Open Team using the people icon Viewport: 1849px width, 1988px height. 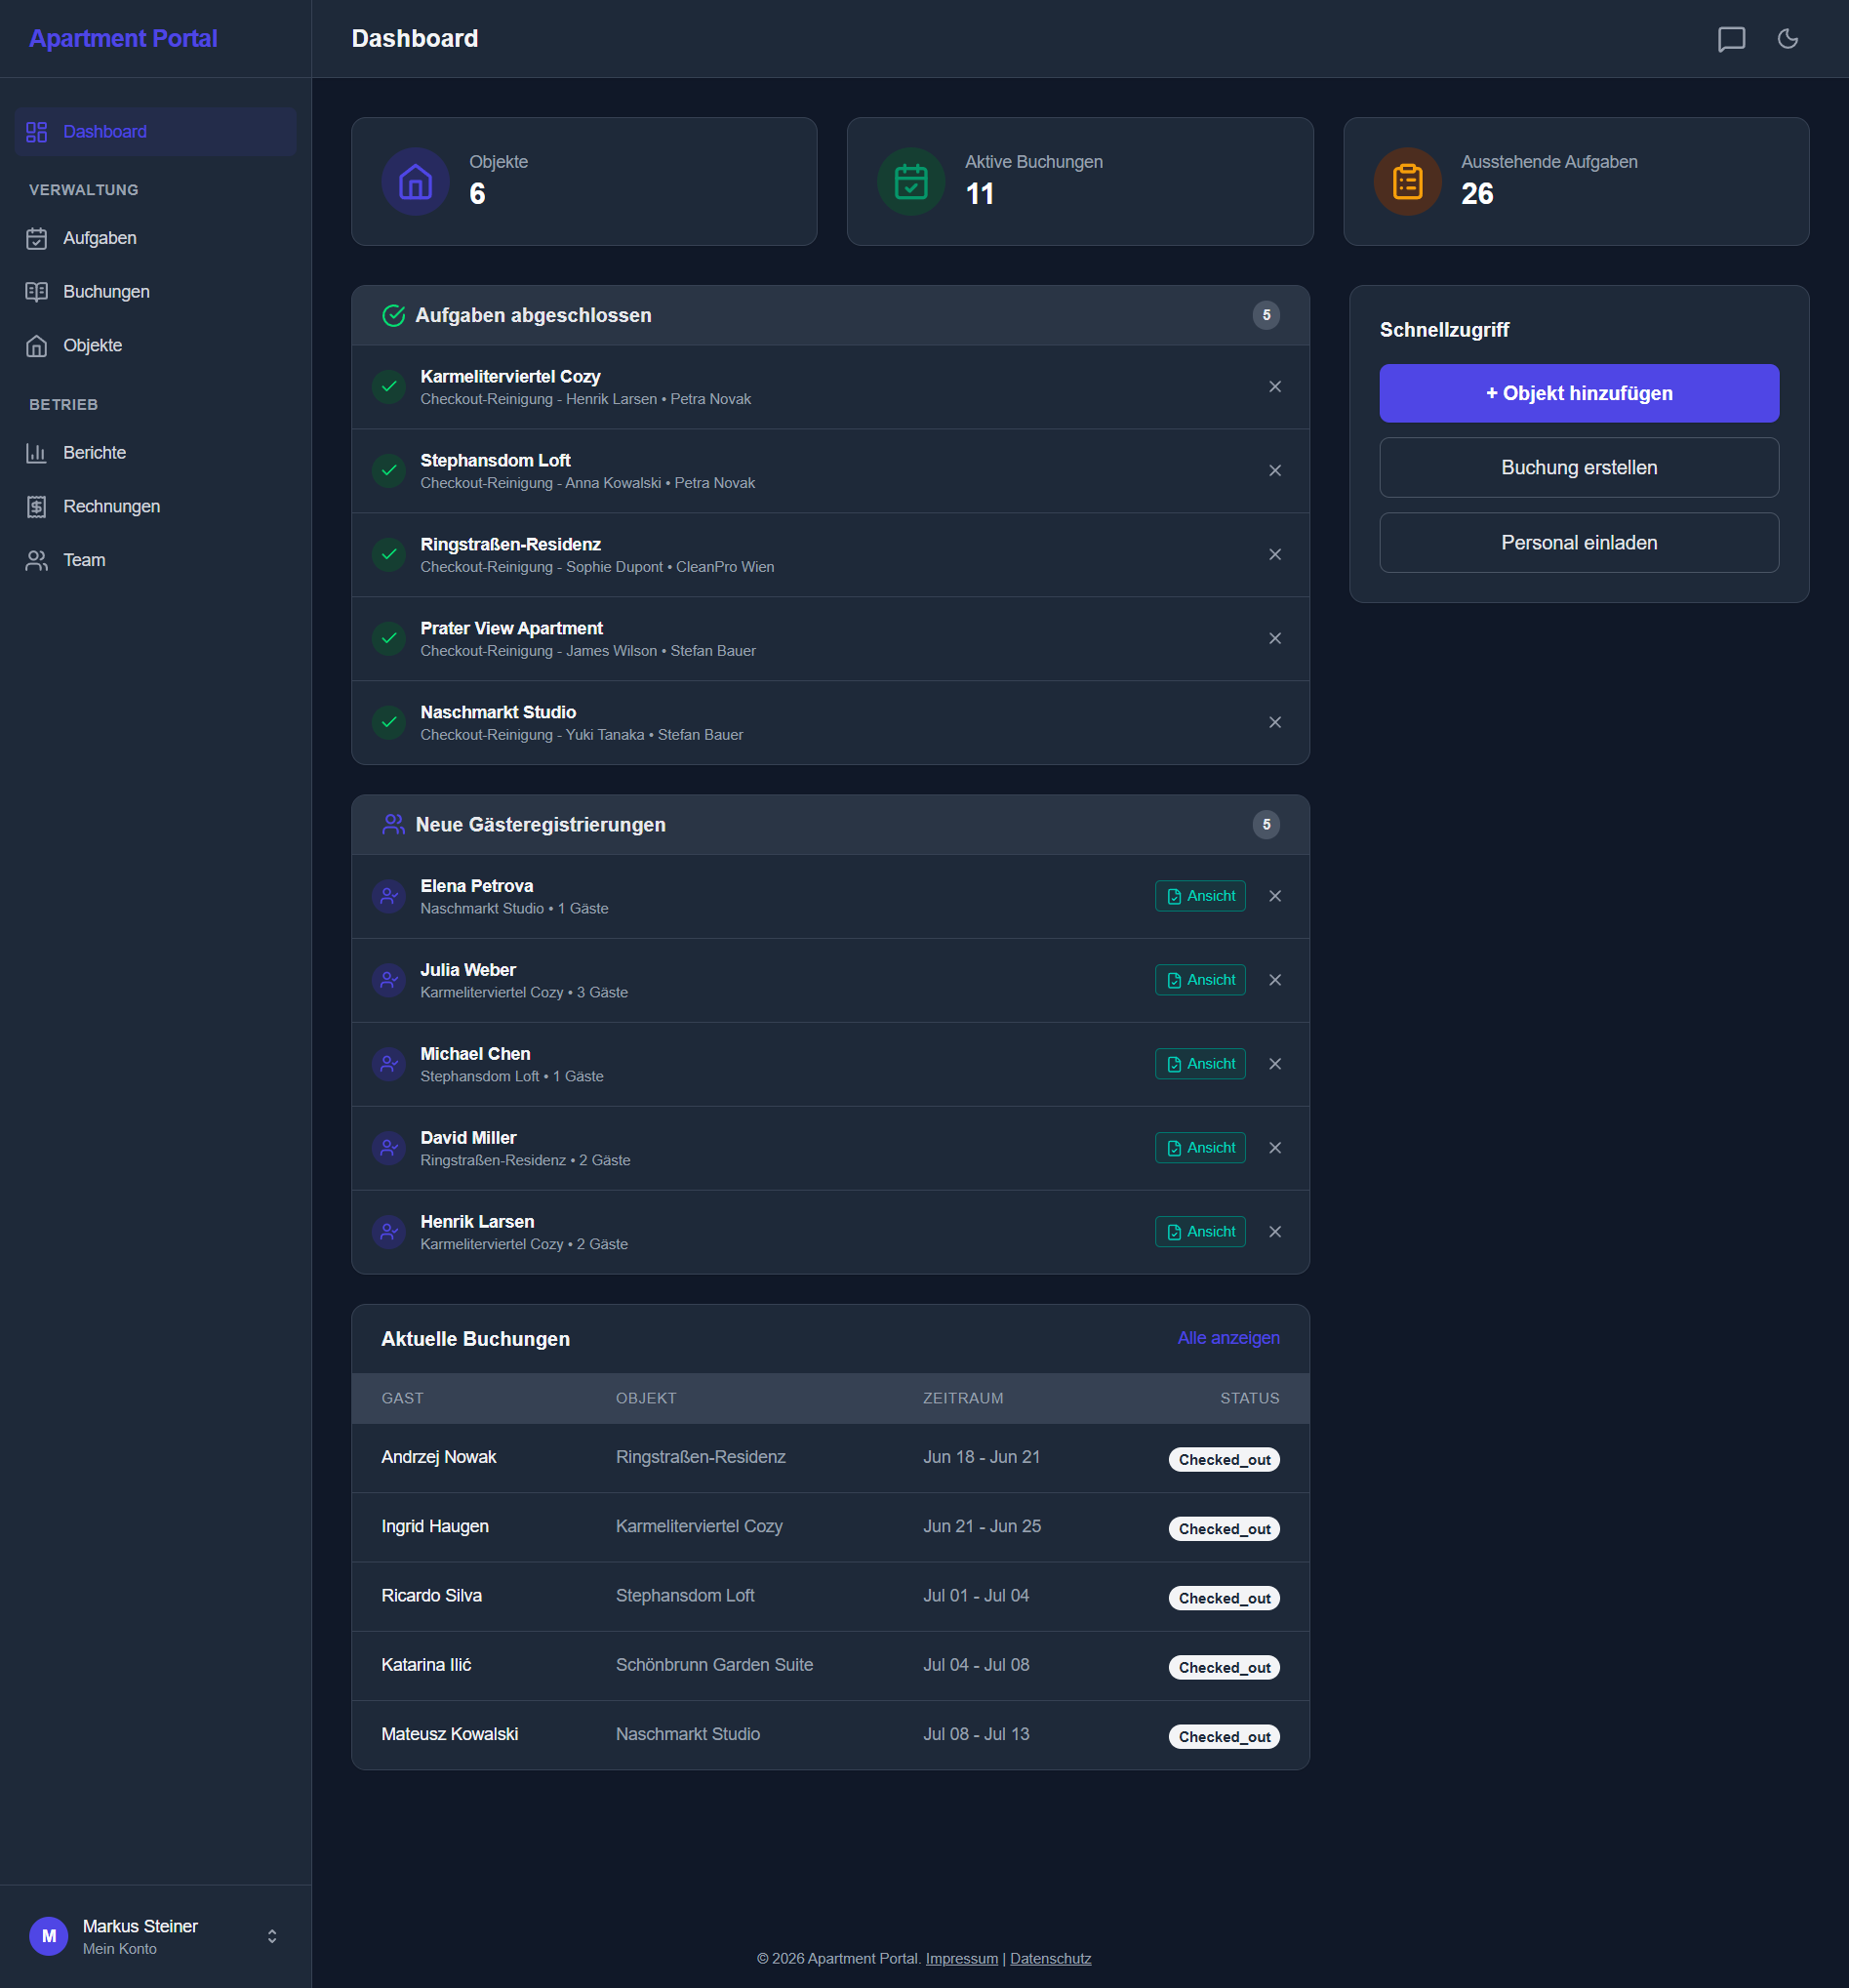pyautogui.click(x=37, y=560)
